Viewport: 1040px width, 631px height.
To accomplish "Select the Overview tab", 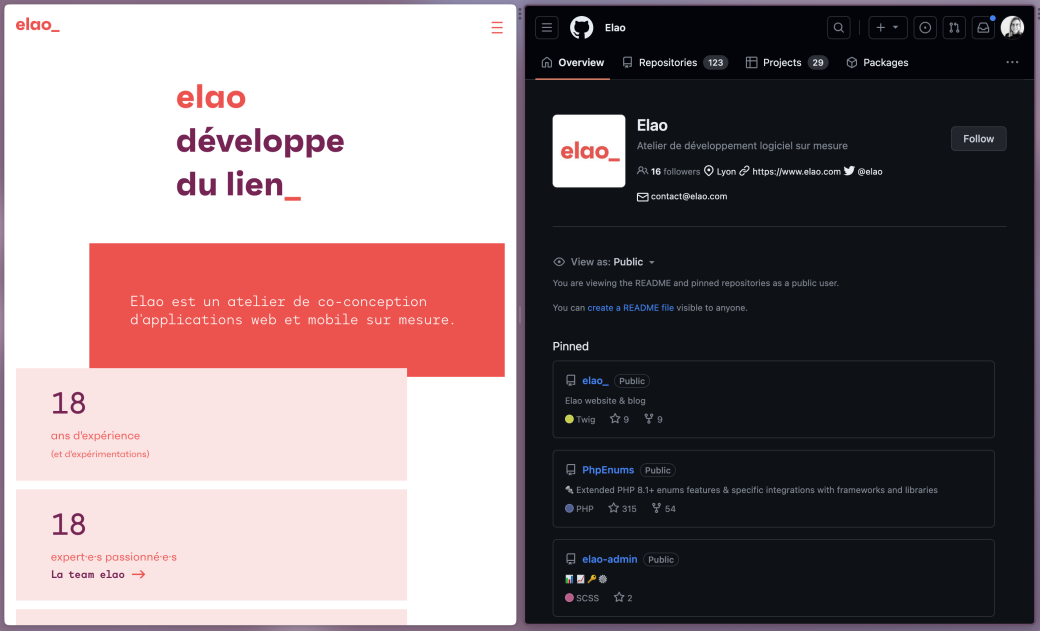I will click(x=572, y=62).
